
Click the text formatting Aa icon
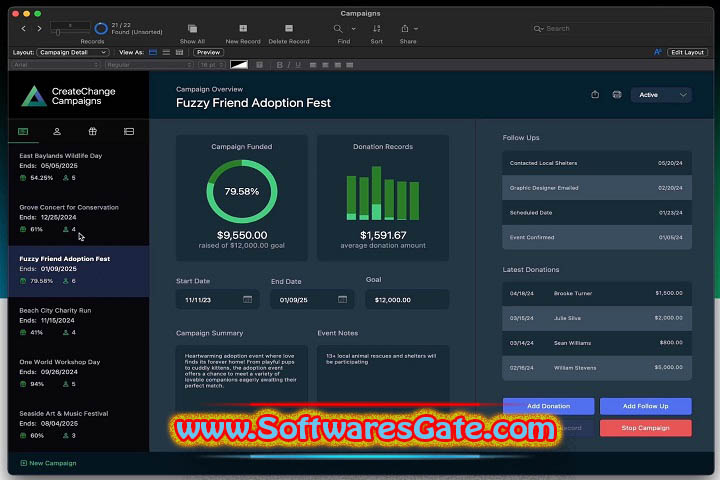coord(658,52)
